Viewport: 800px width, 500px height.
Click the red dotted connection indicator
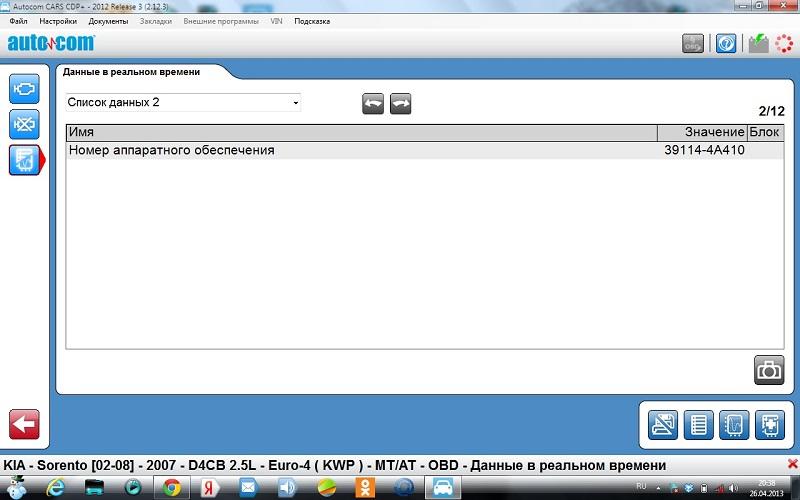pos(784,44)
